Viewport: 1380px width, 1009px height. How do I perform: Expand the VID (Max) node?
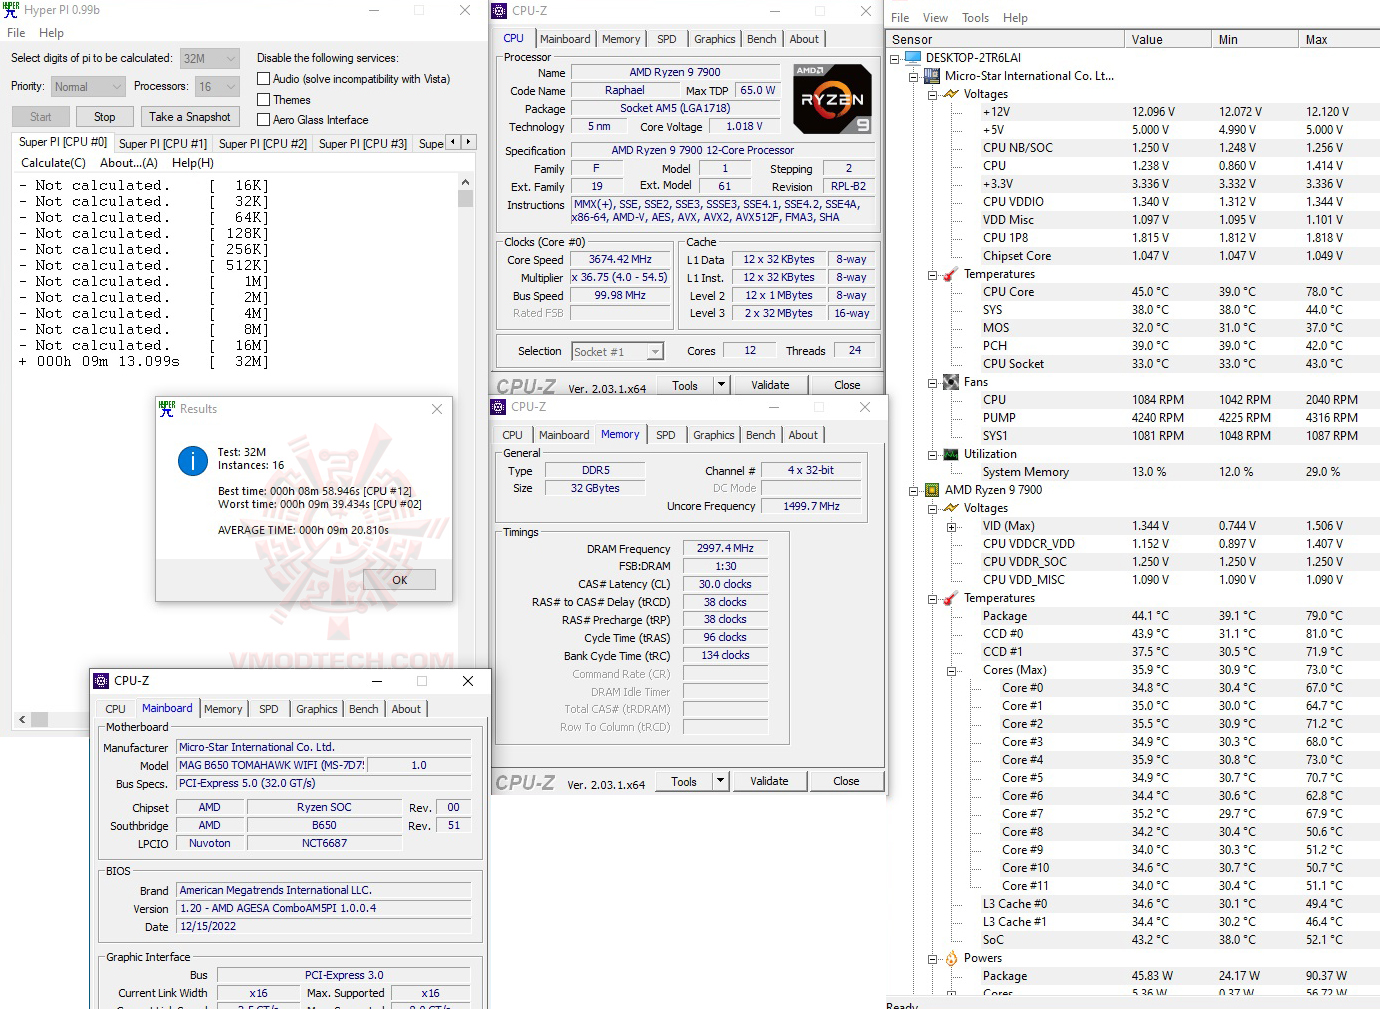[951, 526]
